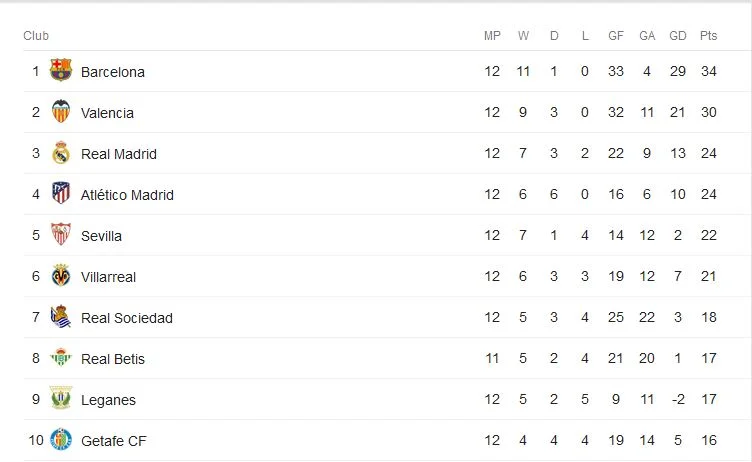Click the MP column header
Viewport: 752px width, 462px height.
click(x=492, y=36)
